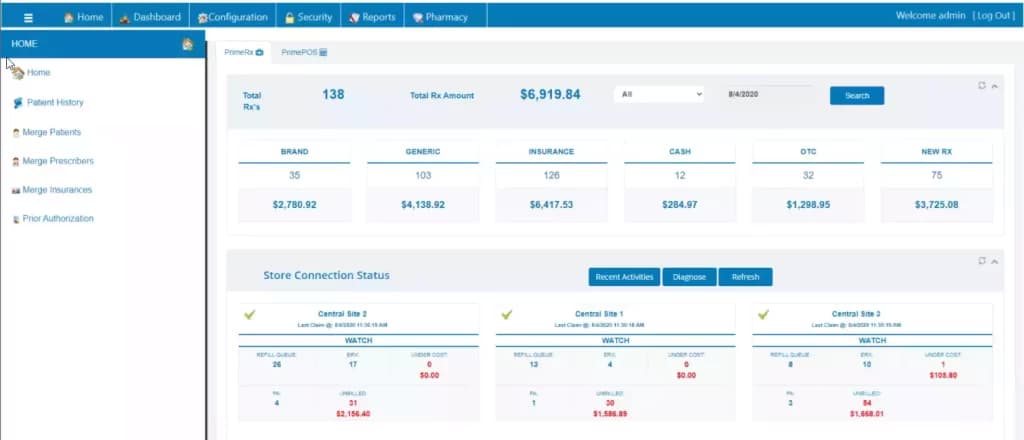Click the OTC amount $1,298.95
Image resolution: width=1024 pixels, height=440 pixels.
pyautogui.click(x=808, y=204)
